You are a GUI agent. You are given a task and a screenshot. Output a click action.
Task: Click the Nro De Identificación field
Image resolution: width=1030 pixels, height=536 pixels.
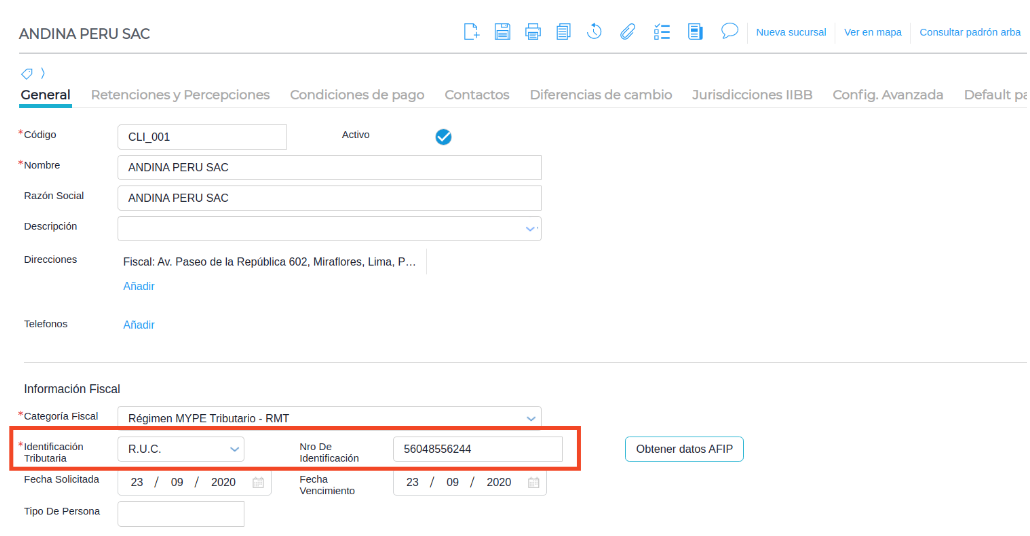[478, 449]
